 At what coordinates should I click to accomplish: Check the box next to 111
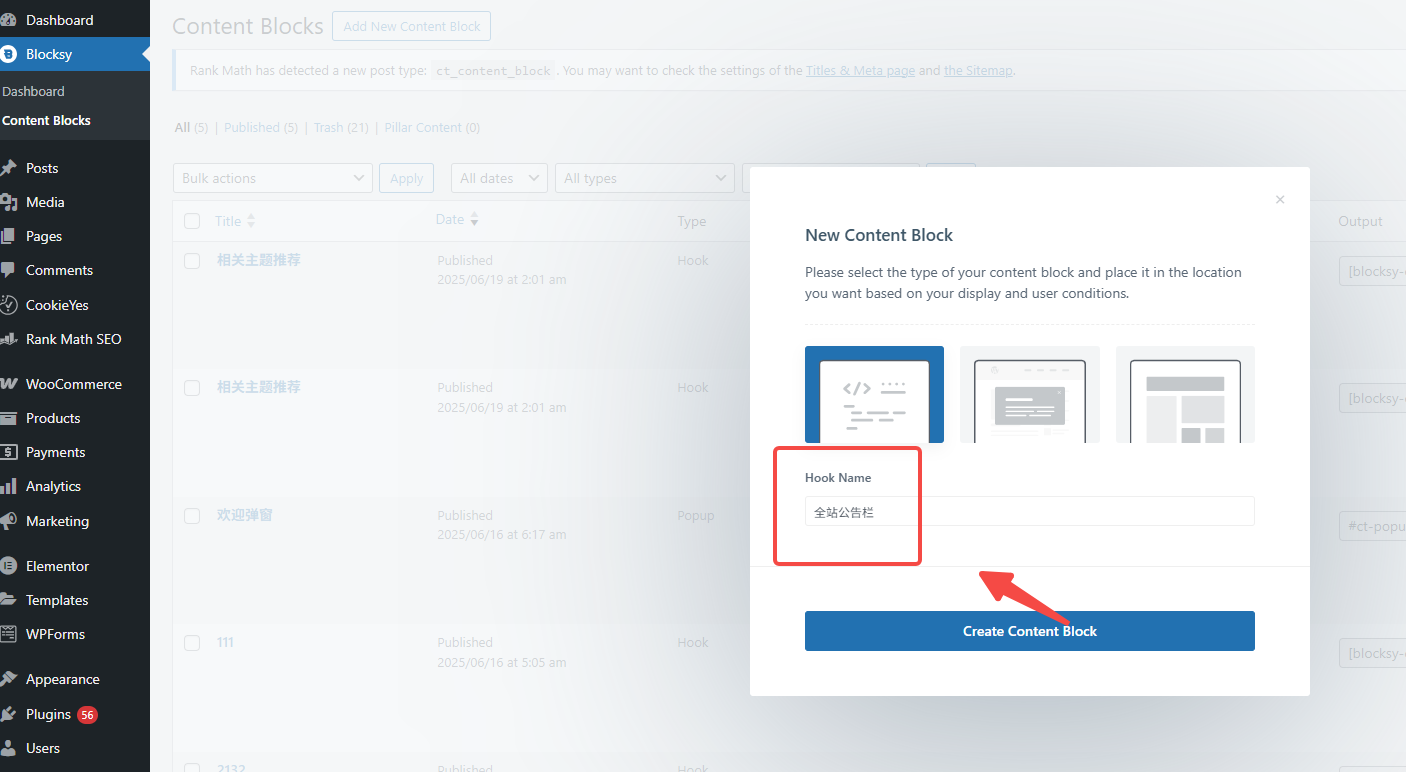tap(192, 643)
